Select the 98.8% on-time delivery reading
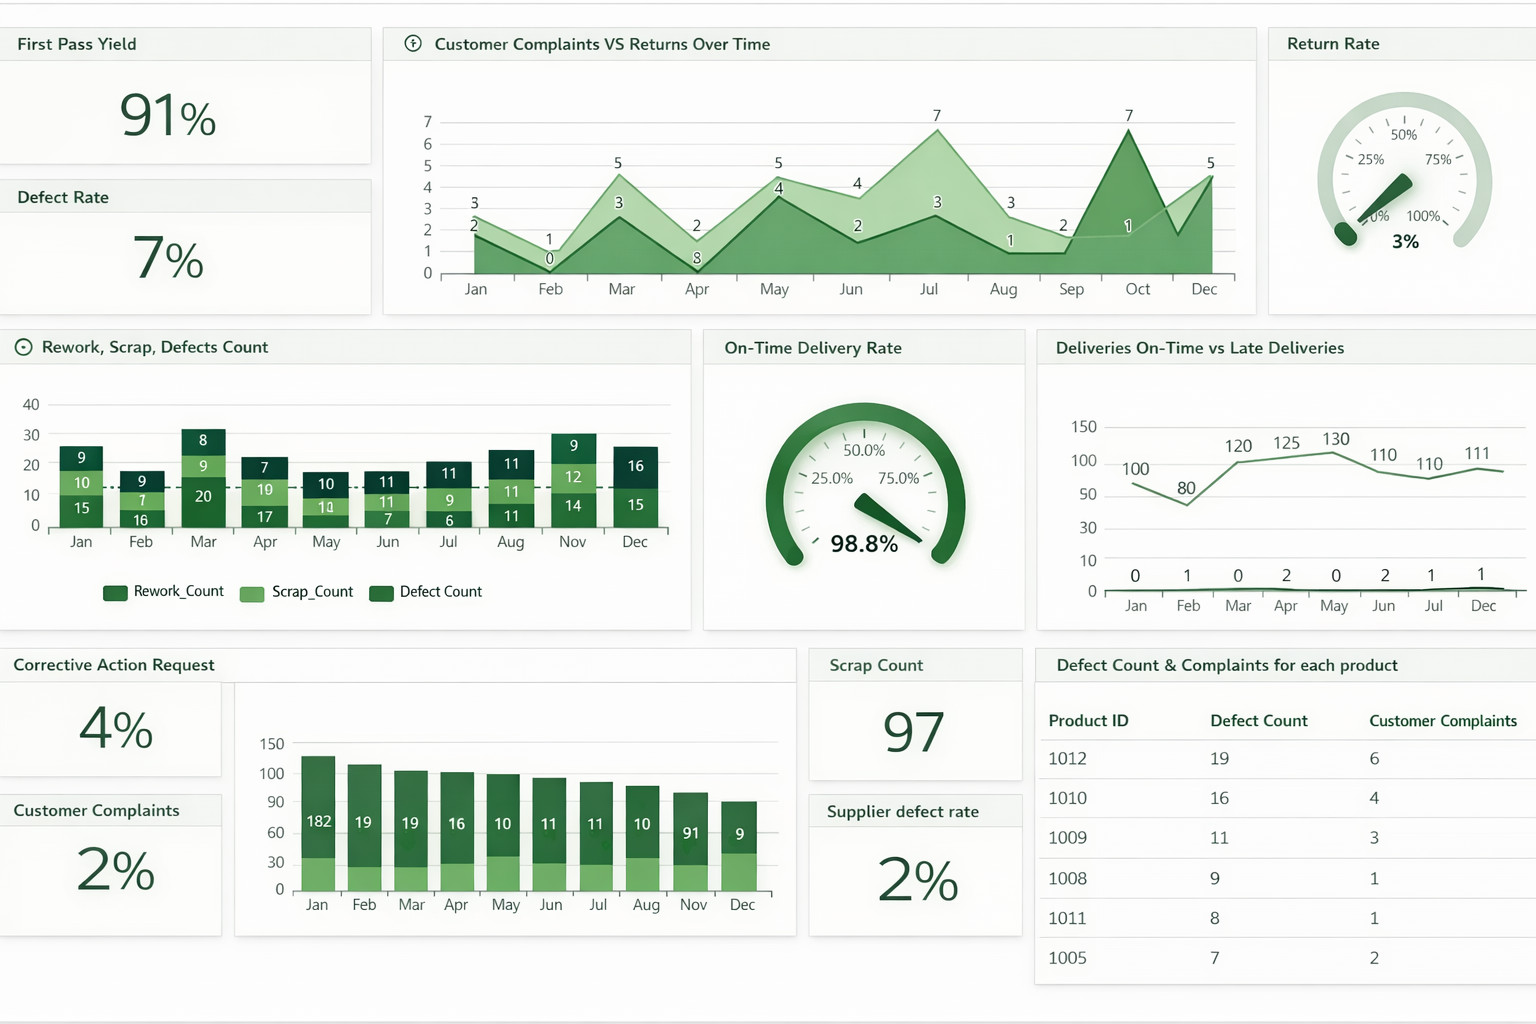Image resolution: width=1536 pixels, height=1024 pixels. (864, 544)
